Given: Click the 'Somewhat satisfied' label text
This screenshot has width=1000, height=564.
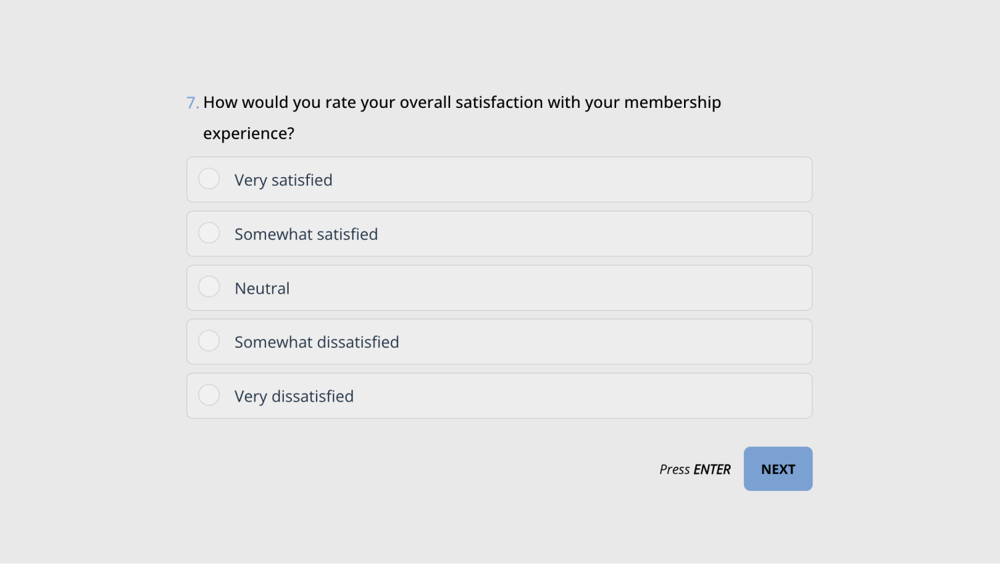Looking at the screenshot, I should 306,234.
